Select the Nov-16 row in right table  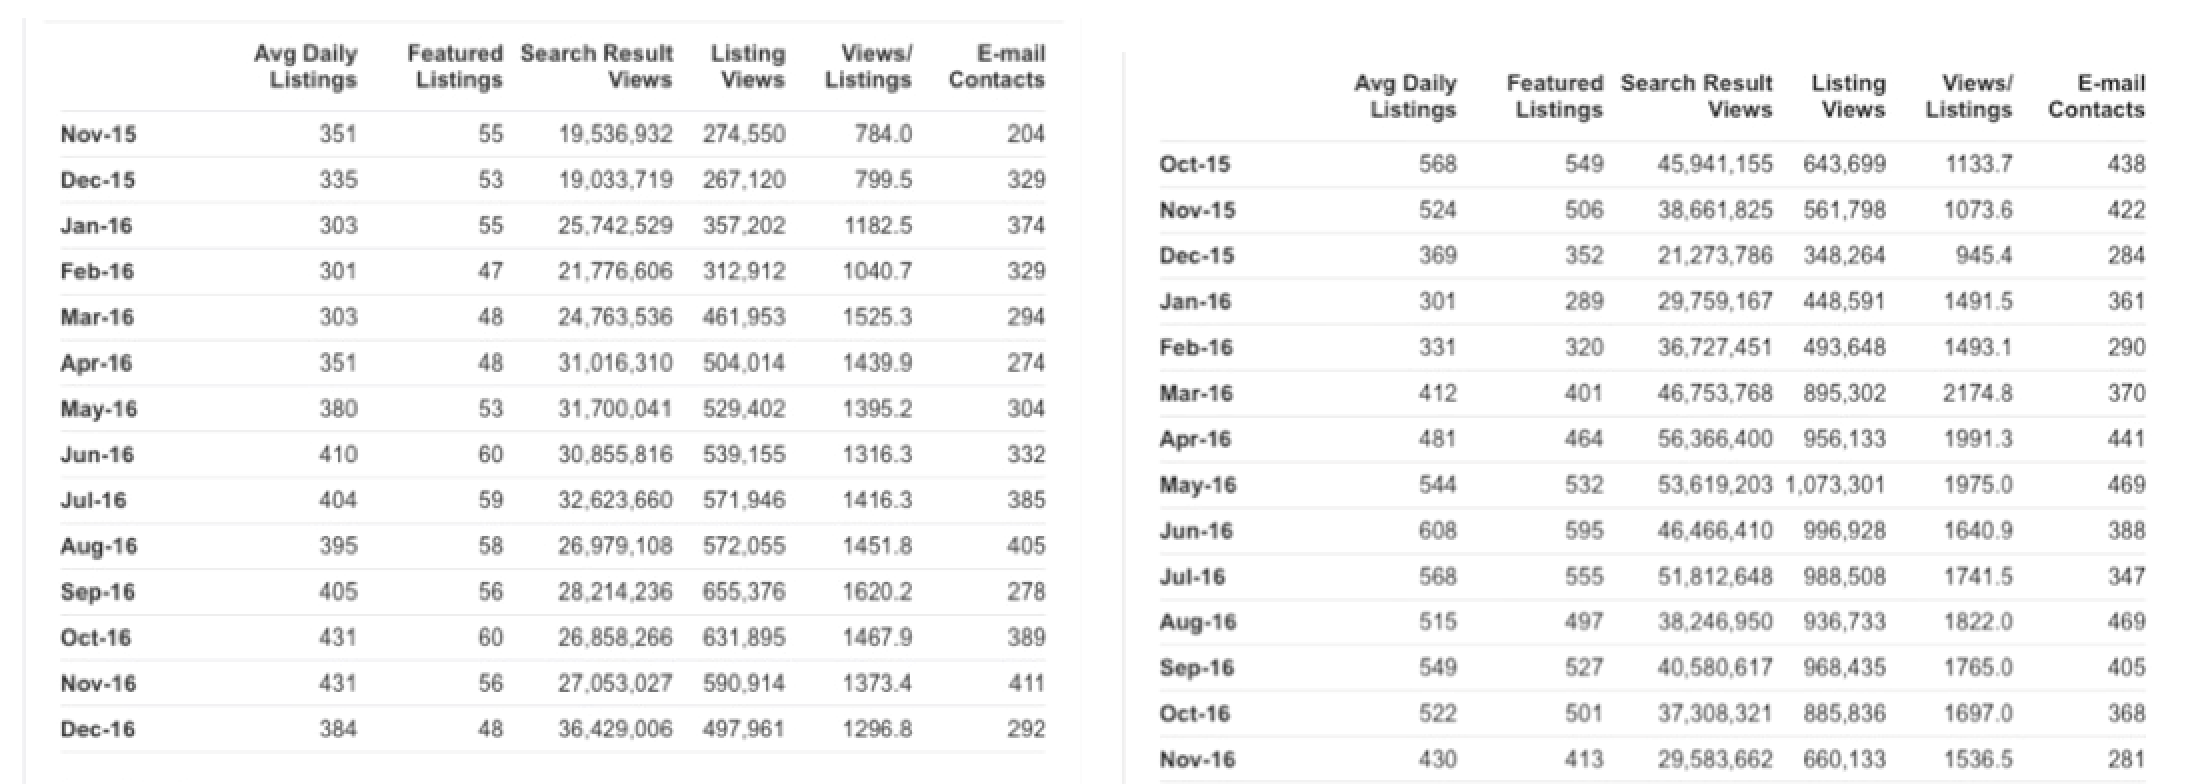[1652, 760]
